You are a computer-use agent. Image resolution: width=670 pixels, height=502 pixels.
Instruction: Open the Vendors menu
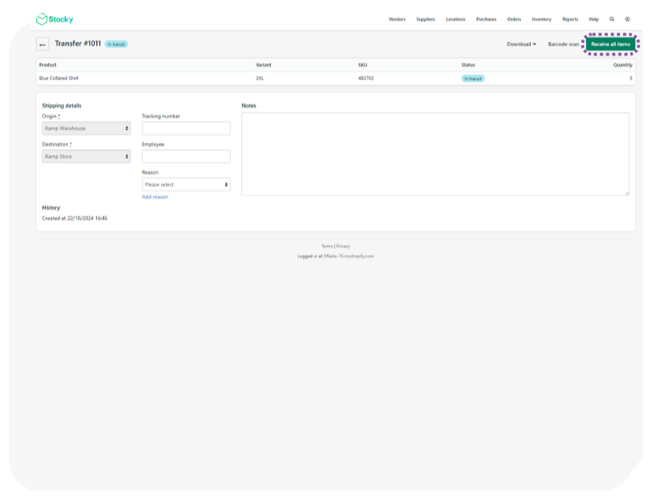click(397, 19)
